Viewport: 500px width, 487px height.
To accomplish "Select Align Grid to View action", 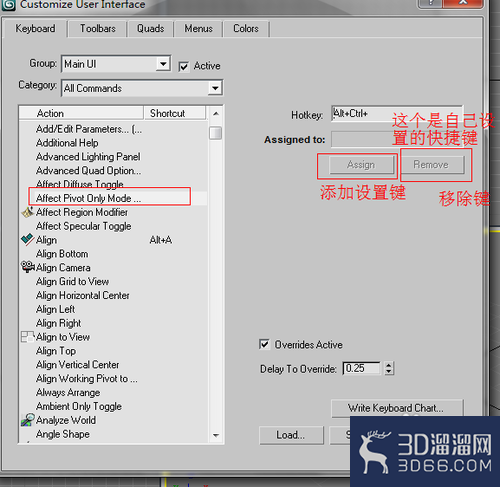I will (72, 282).
